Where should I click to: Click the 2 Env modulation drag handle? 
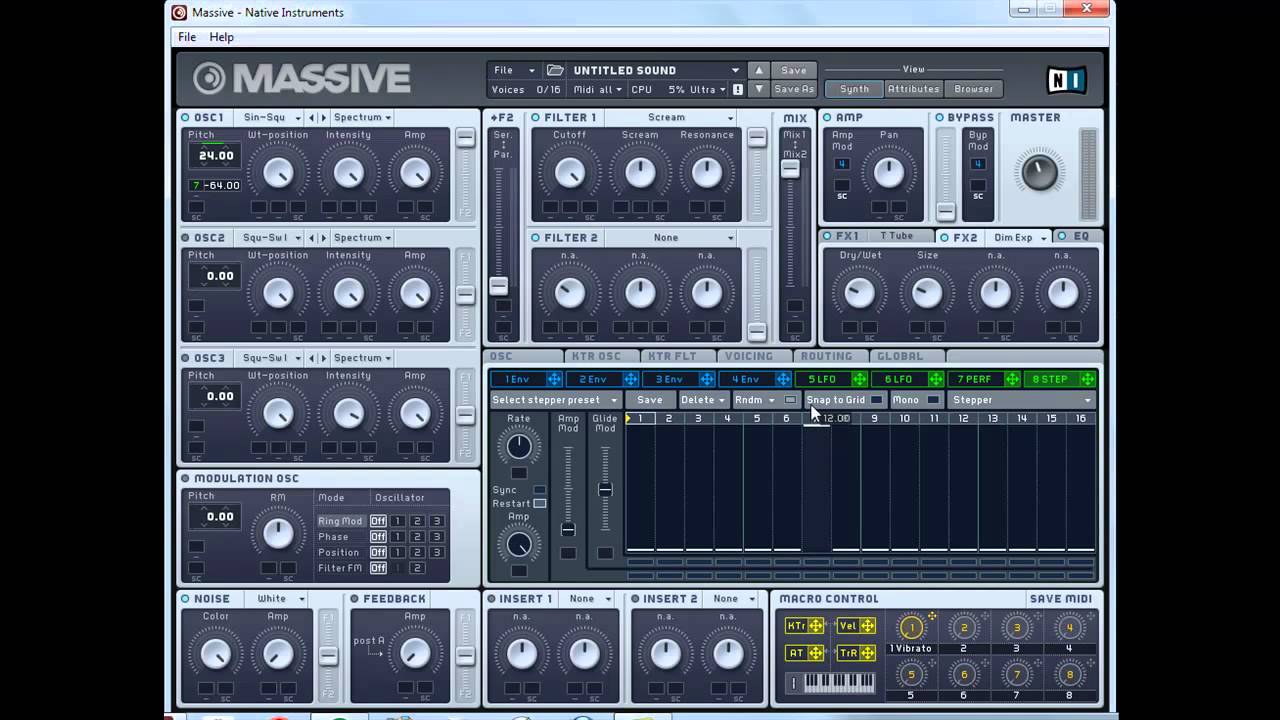pyautogui.click(x=631, y=379)
